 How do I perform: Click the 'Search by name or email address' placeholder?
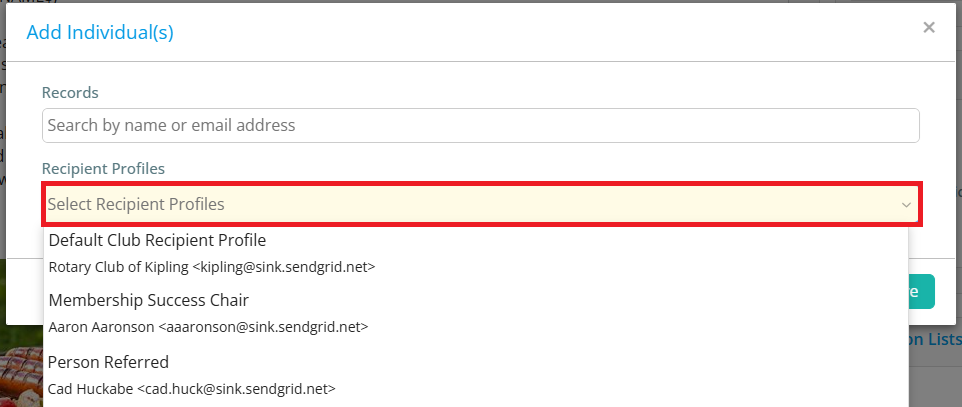(172, 126)
